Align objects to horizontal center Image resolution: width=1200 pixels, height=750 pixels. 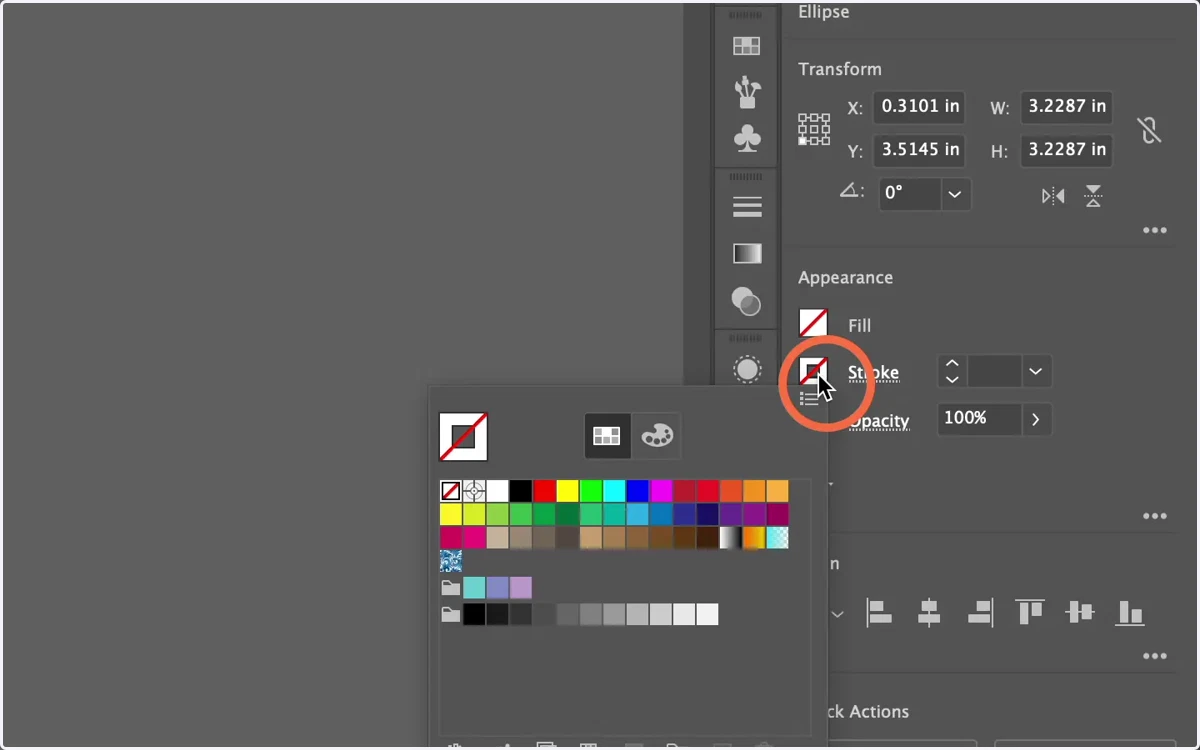[x=929, y=612]
